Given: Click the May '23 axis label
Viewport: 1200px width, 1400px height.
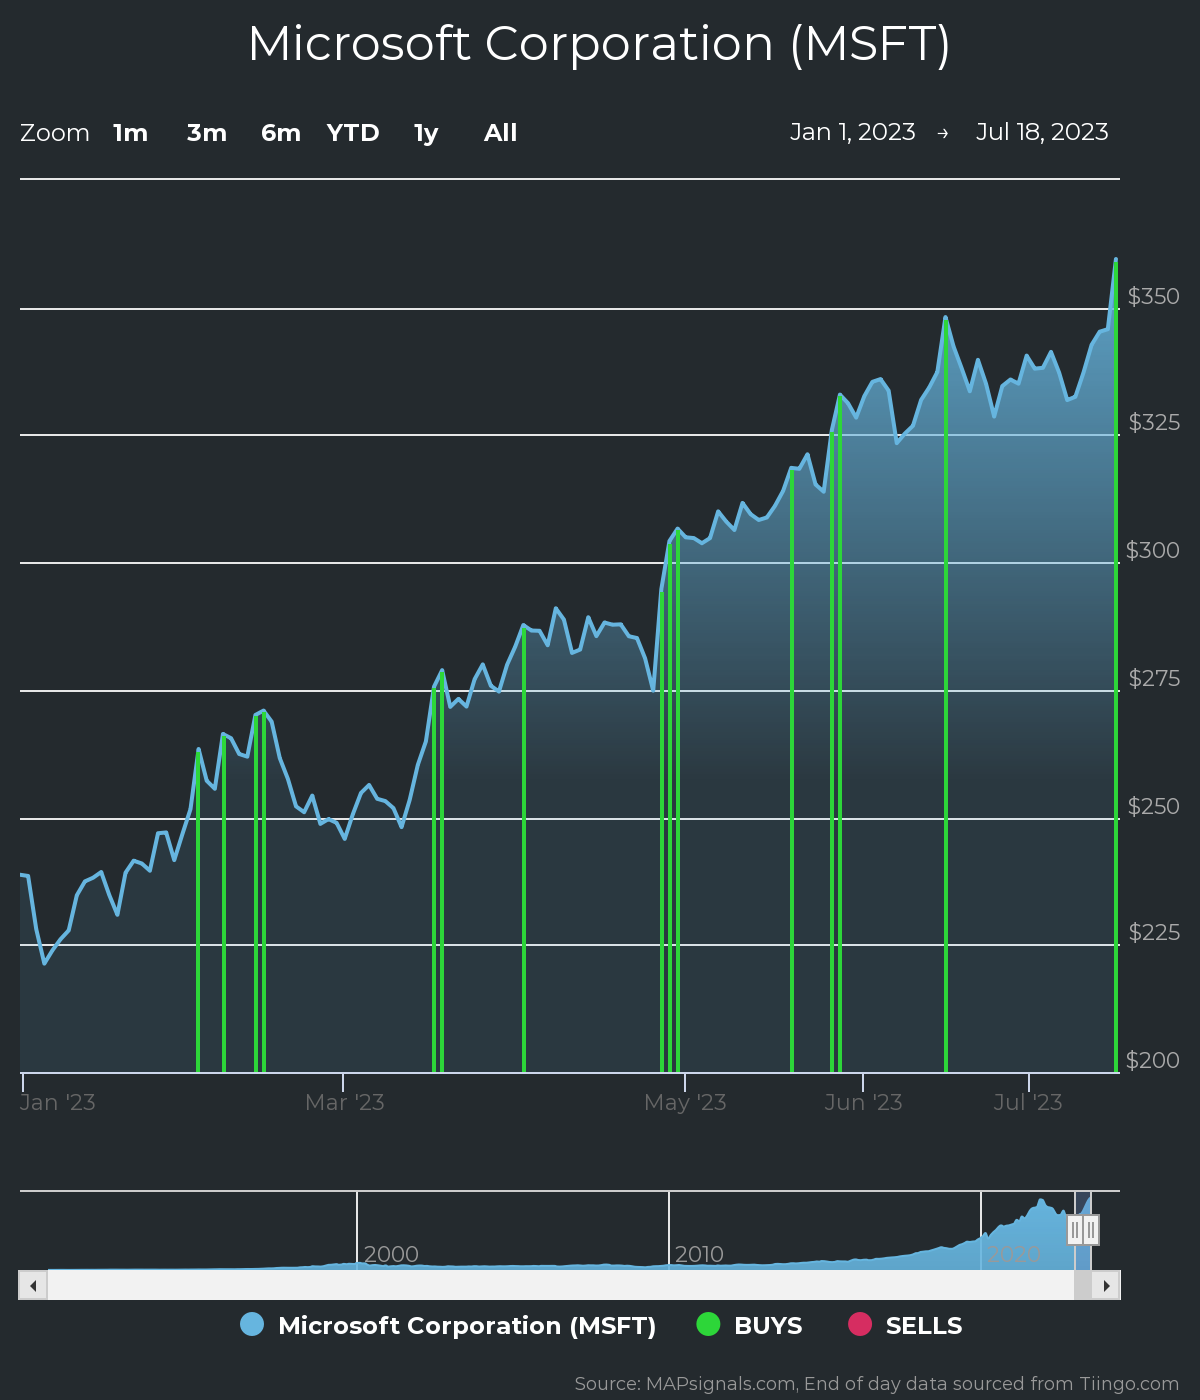Looking at the screenshot, I should [x=685, y=1102].
